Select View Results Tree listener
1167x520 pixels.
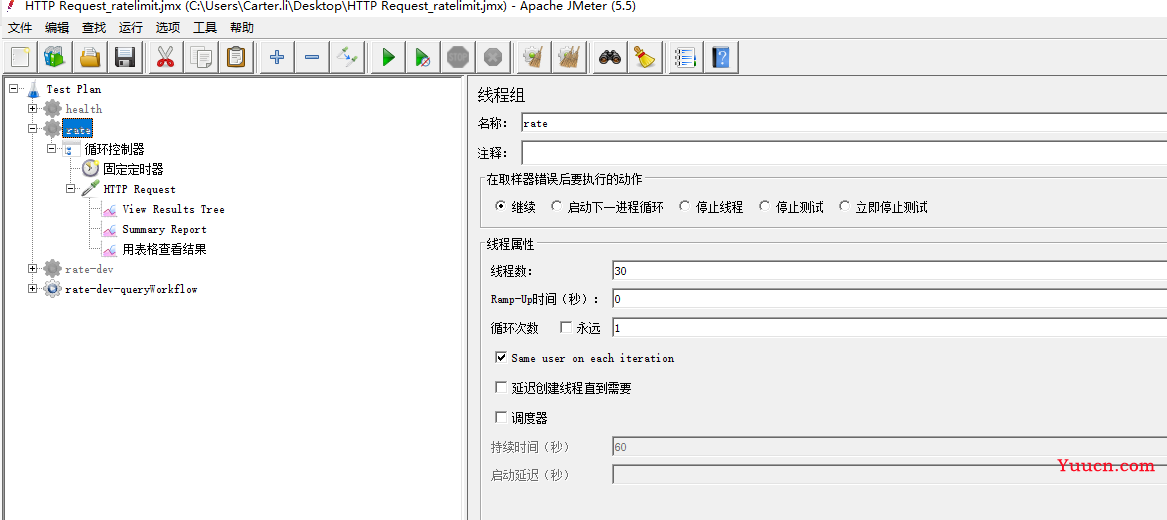click(x=173, y=209)
